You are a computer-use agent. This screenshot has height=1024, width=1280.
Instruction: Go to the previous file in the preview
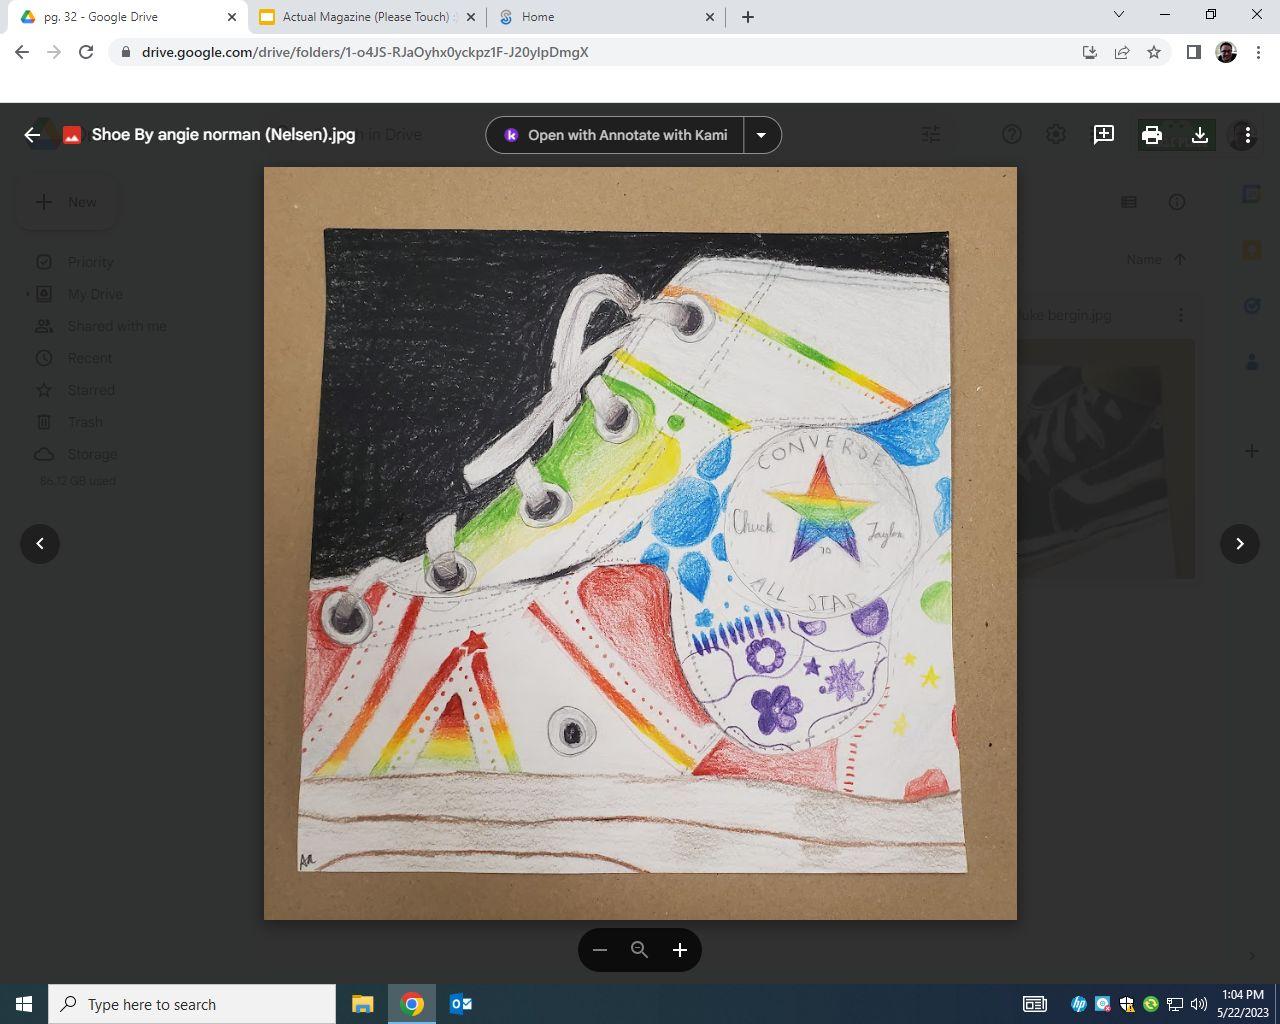(x=40, y=544)
